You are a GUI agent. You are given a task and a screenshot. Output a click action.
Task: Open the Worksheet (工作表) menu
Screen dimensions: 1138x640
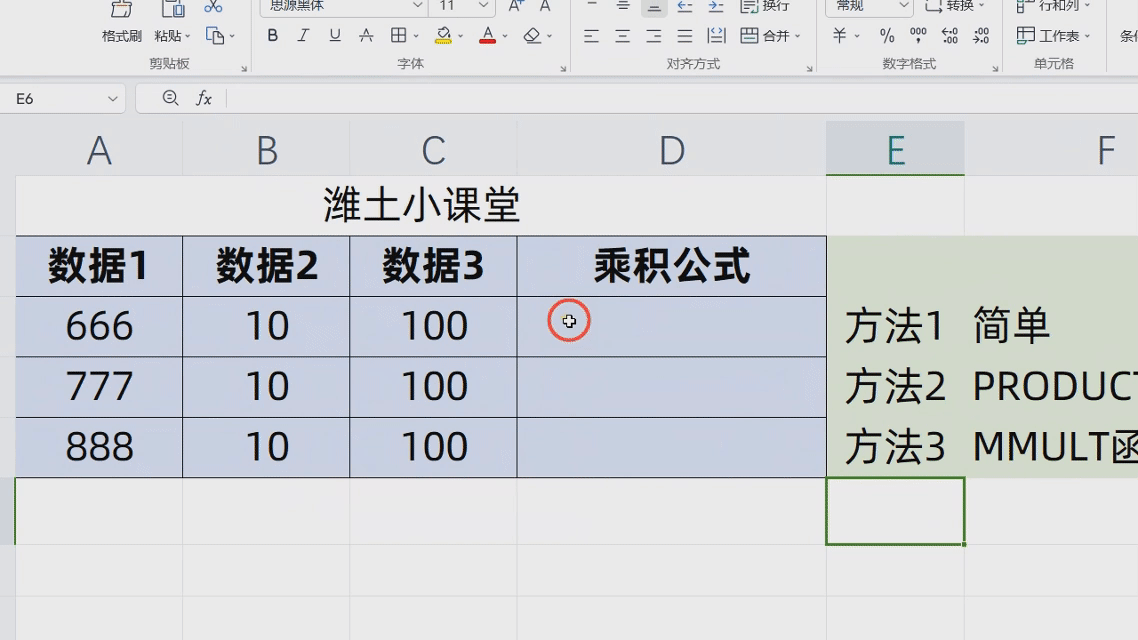pos(1052,36)
